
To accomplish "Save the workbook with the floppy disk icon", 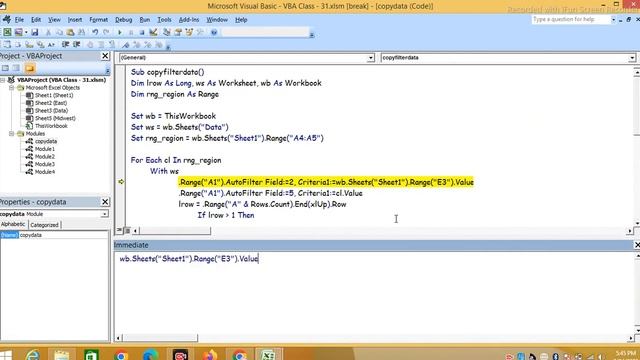I will tap(35, 32).
